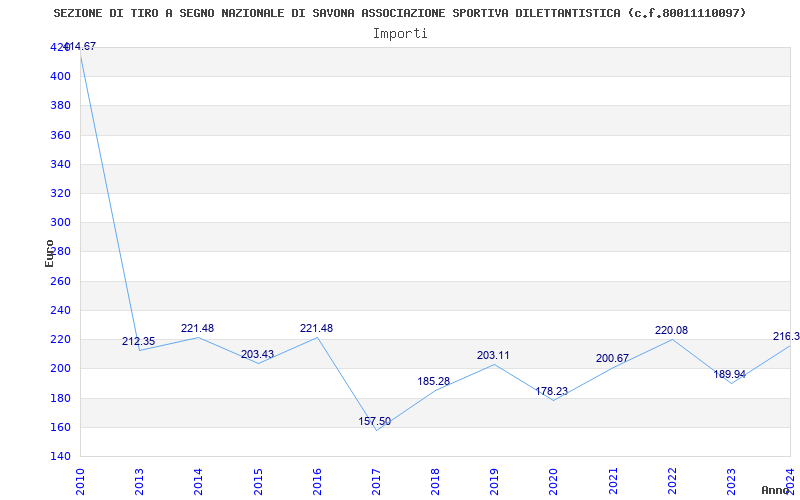
Task: Select the 221.48 label above year 2014
Action: [197, 329]
